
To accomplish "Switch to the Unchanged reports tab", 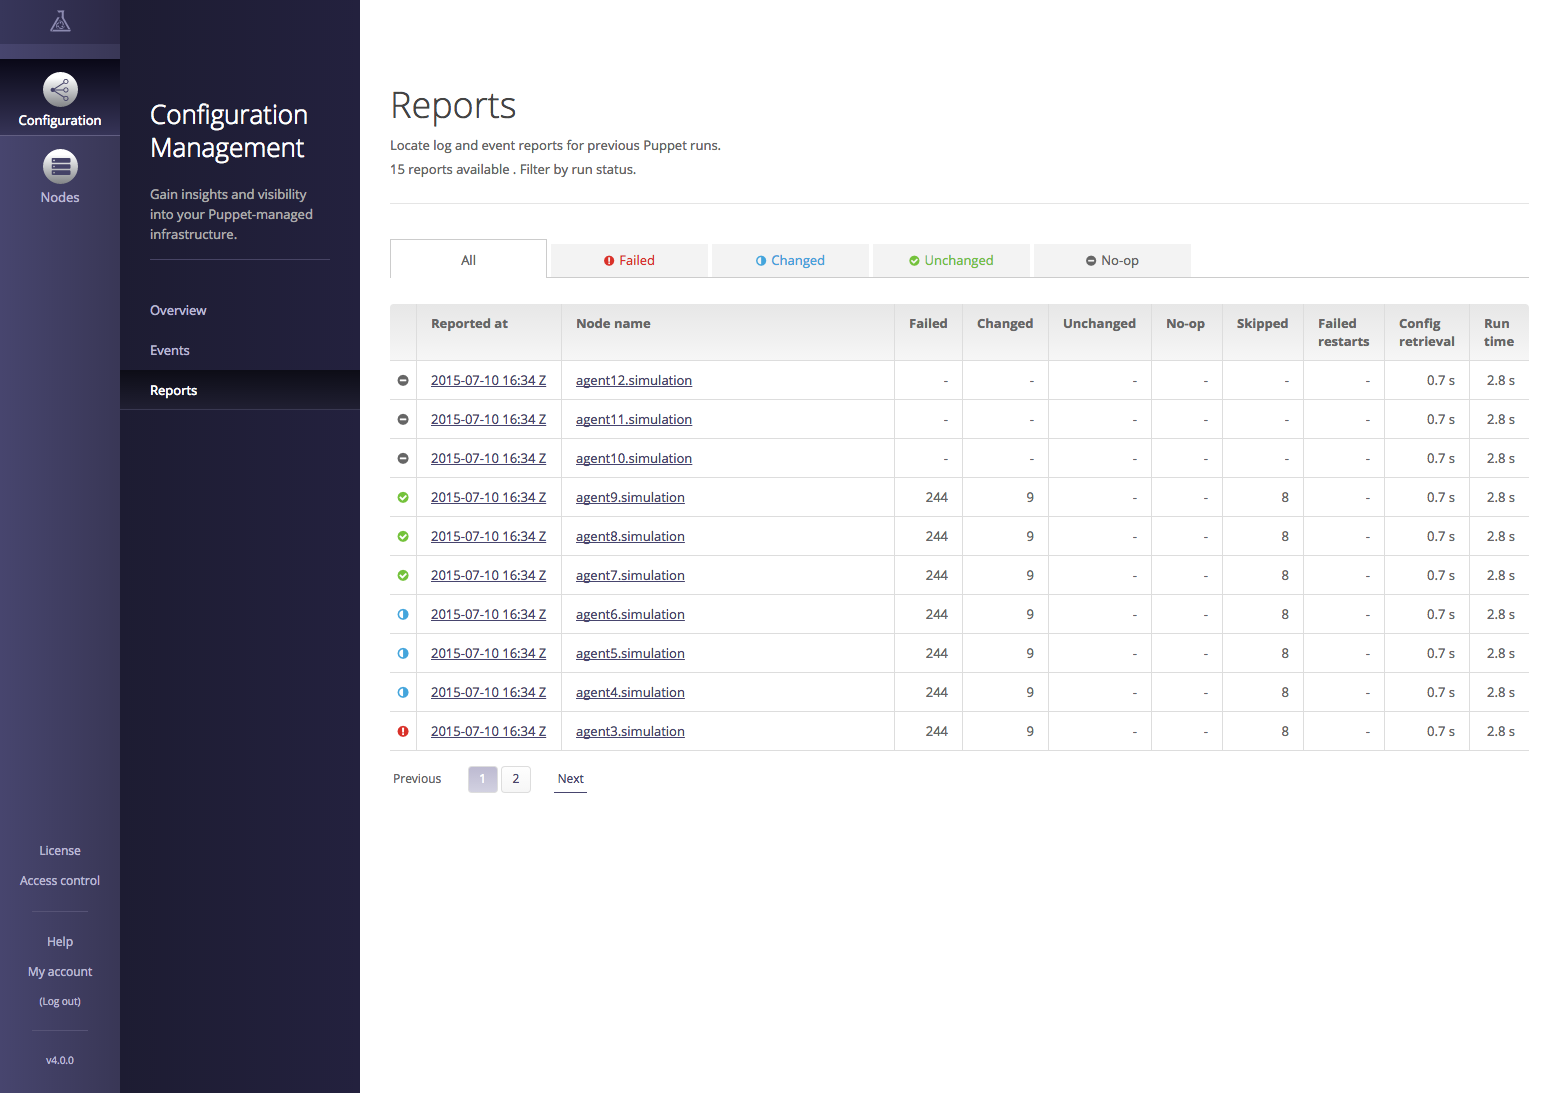I will pyautogui.click(x=951, y=260).
